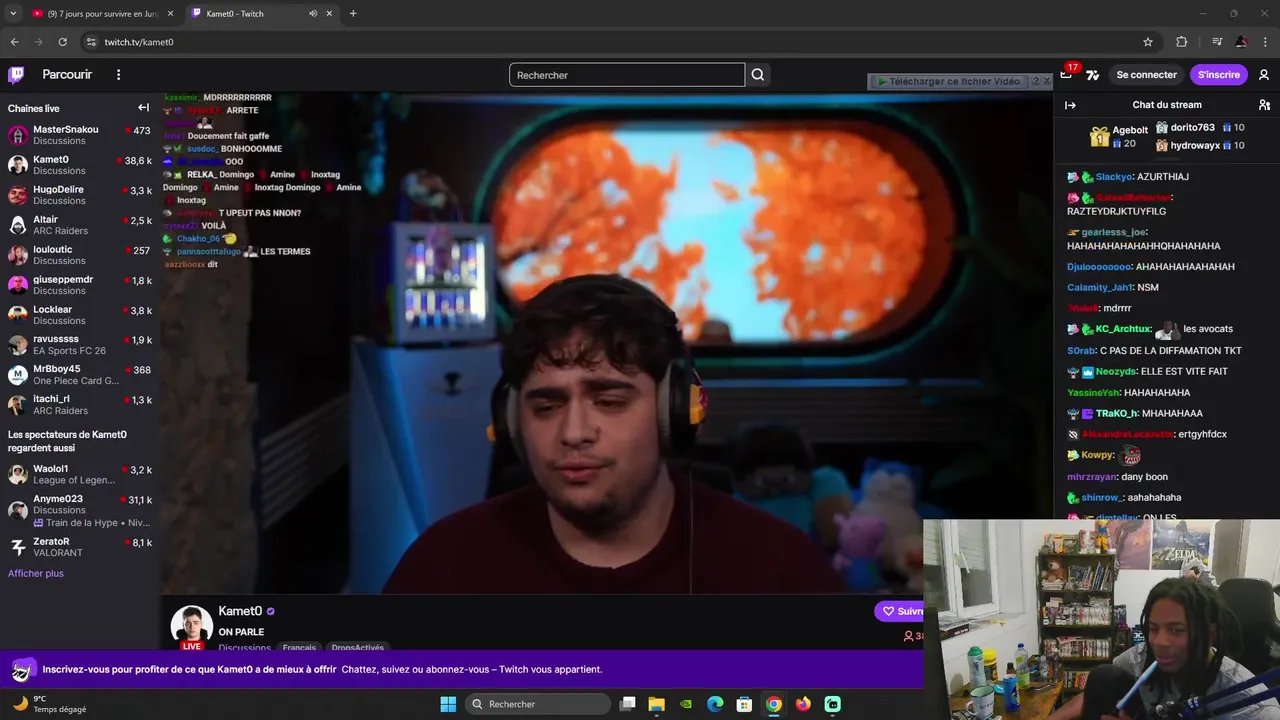Open Kamet0 channel in sidebar list

coord(80,165)
